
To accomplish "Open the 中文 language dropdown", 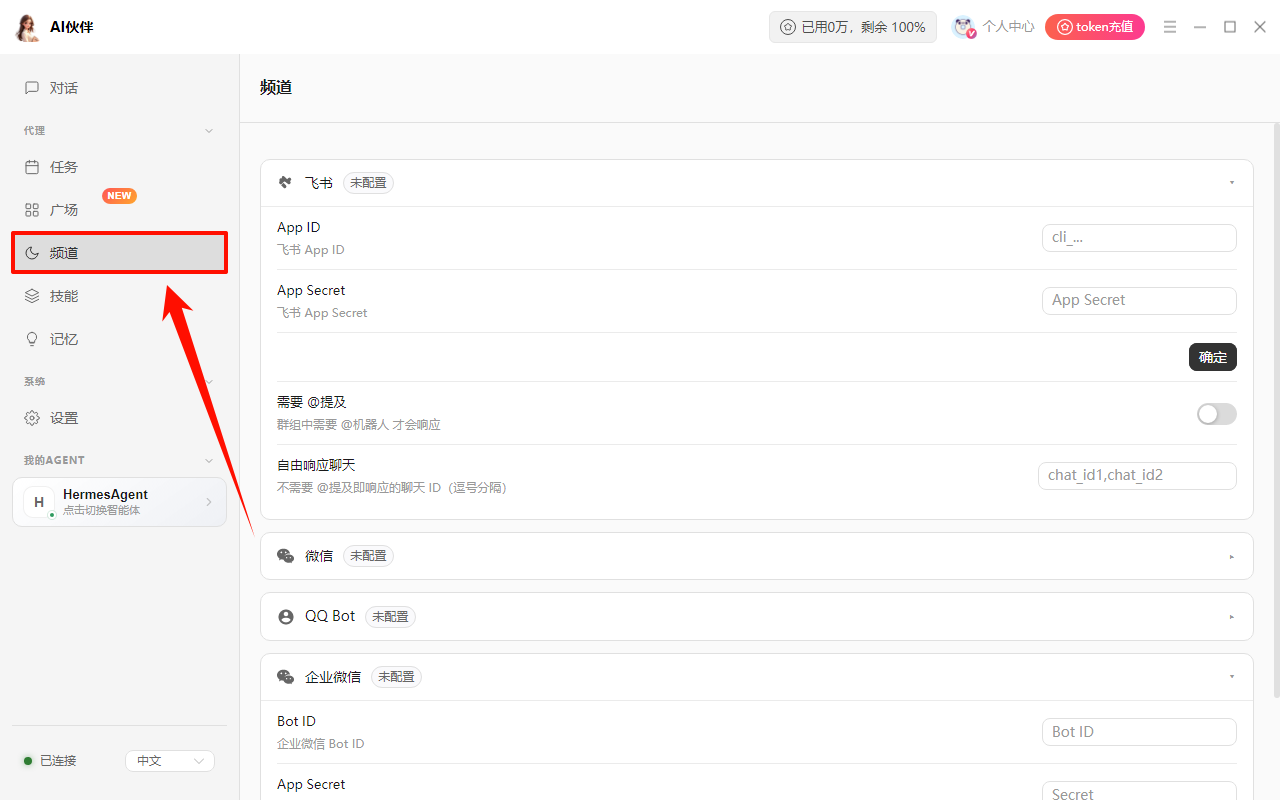I will (170, 761).
